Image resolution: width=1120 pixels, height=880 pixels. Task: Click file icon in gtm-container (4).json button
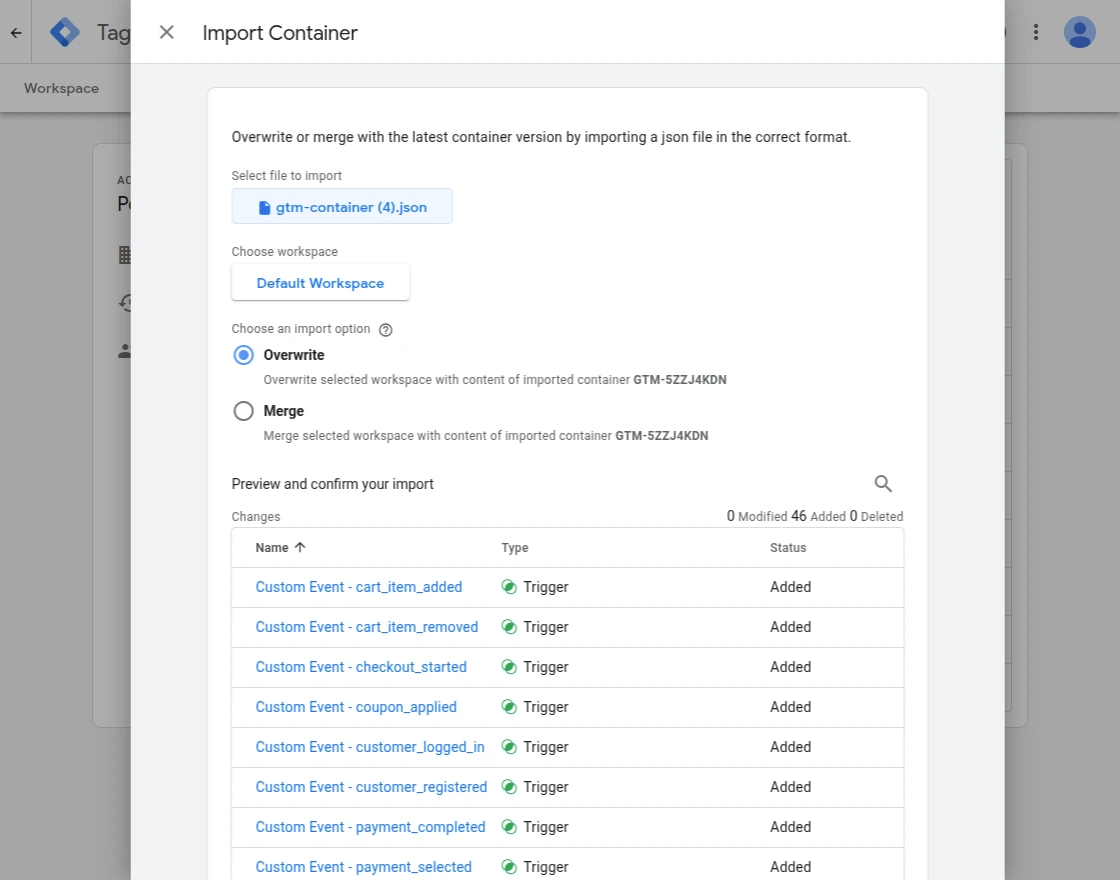pyautogui.click(x=264, y=207)
